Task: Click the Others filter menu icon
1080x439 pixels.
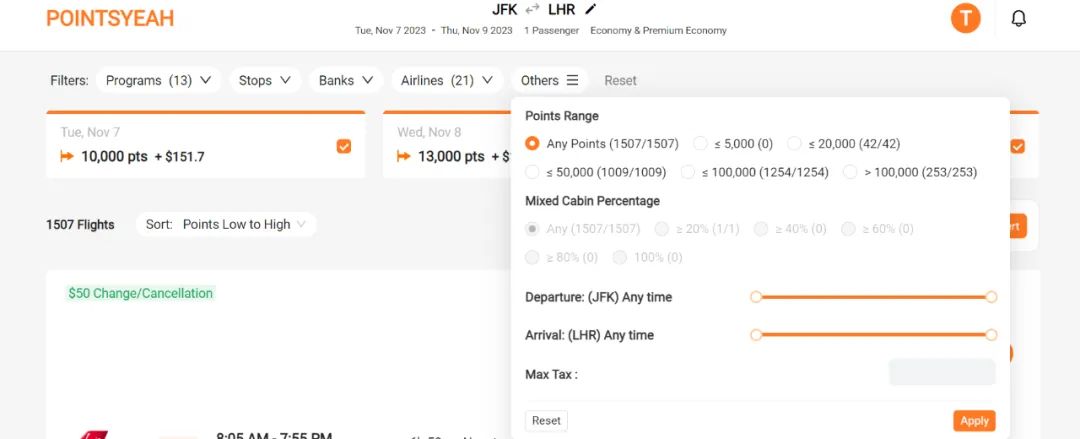Action: point(572,80)
